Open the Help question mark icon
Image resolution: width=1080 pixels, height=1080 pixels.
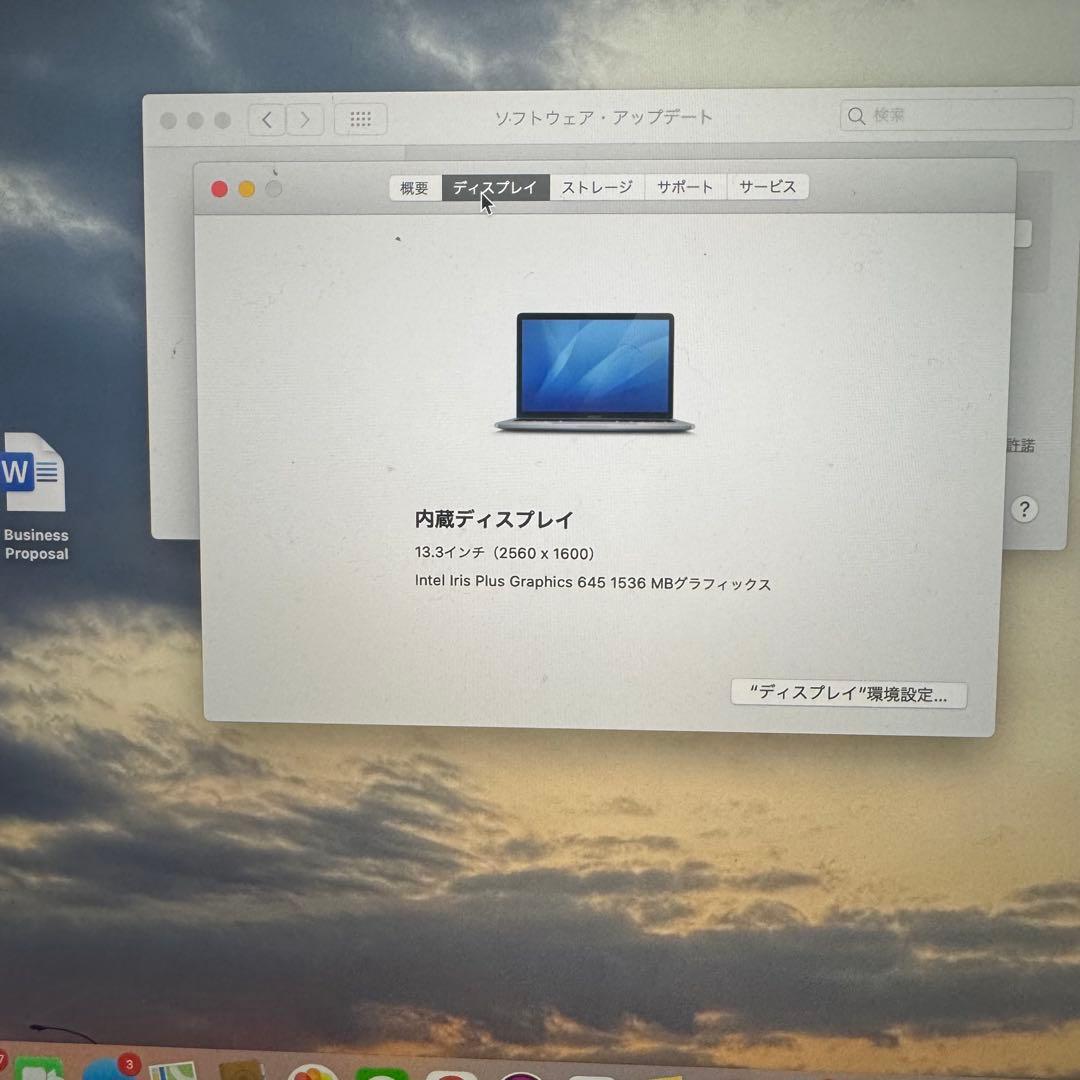[1024, 509]
